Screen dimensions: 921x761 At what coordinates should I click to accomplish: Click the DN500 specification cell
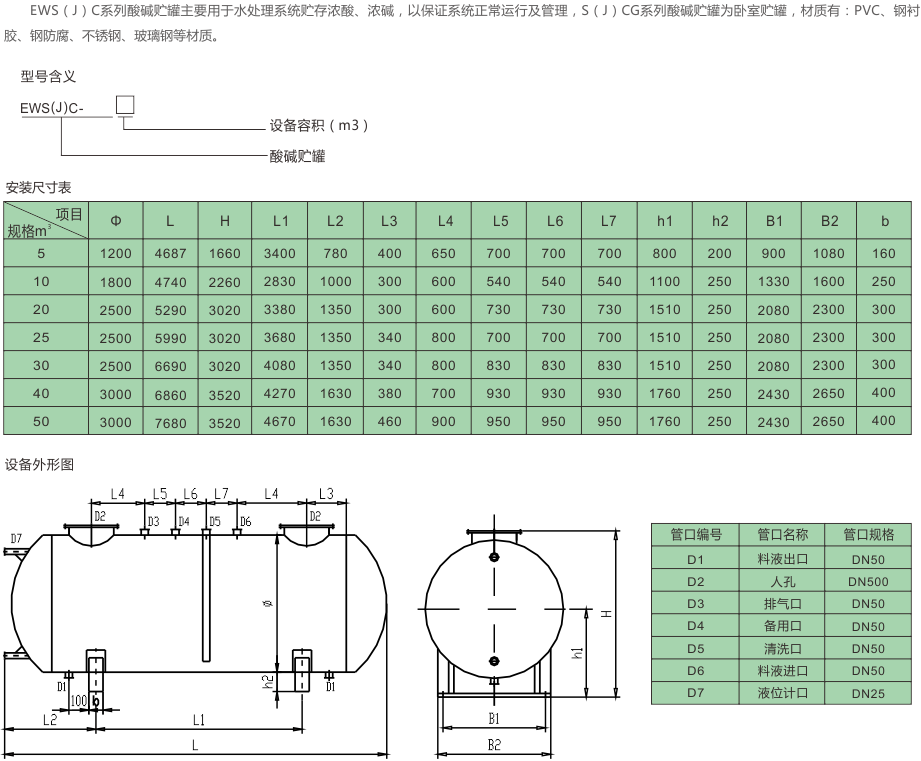867,581
